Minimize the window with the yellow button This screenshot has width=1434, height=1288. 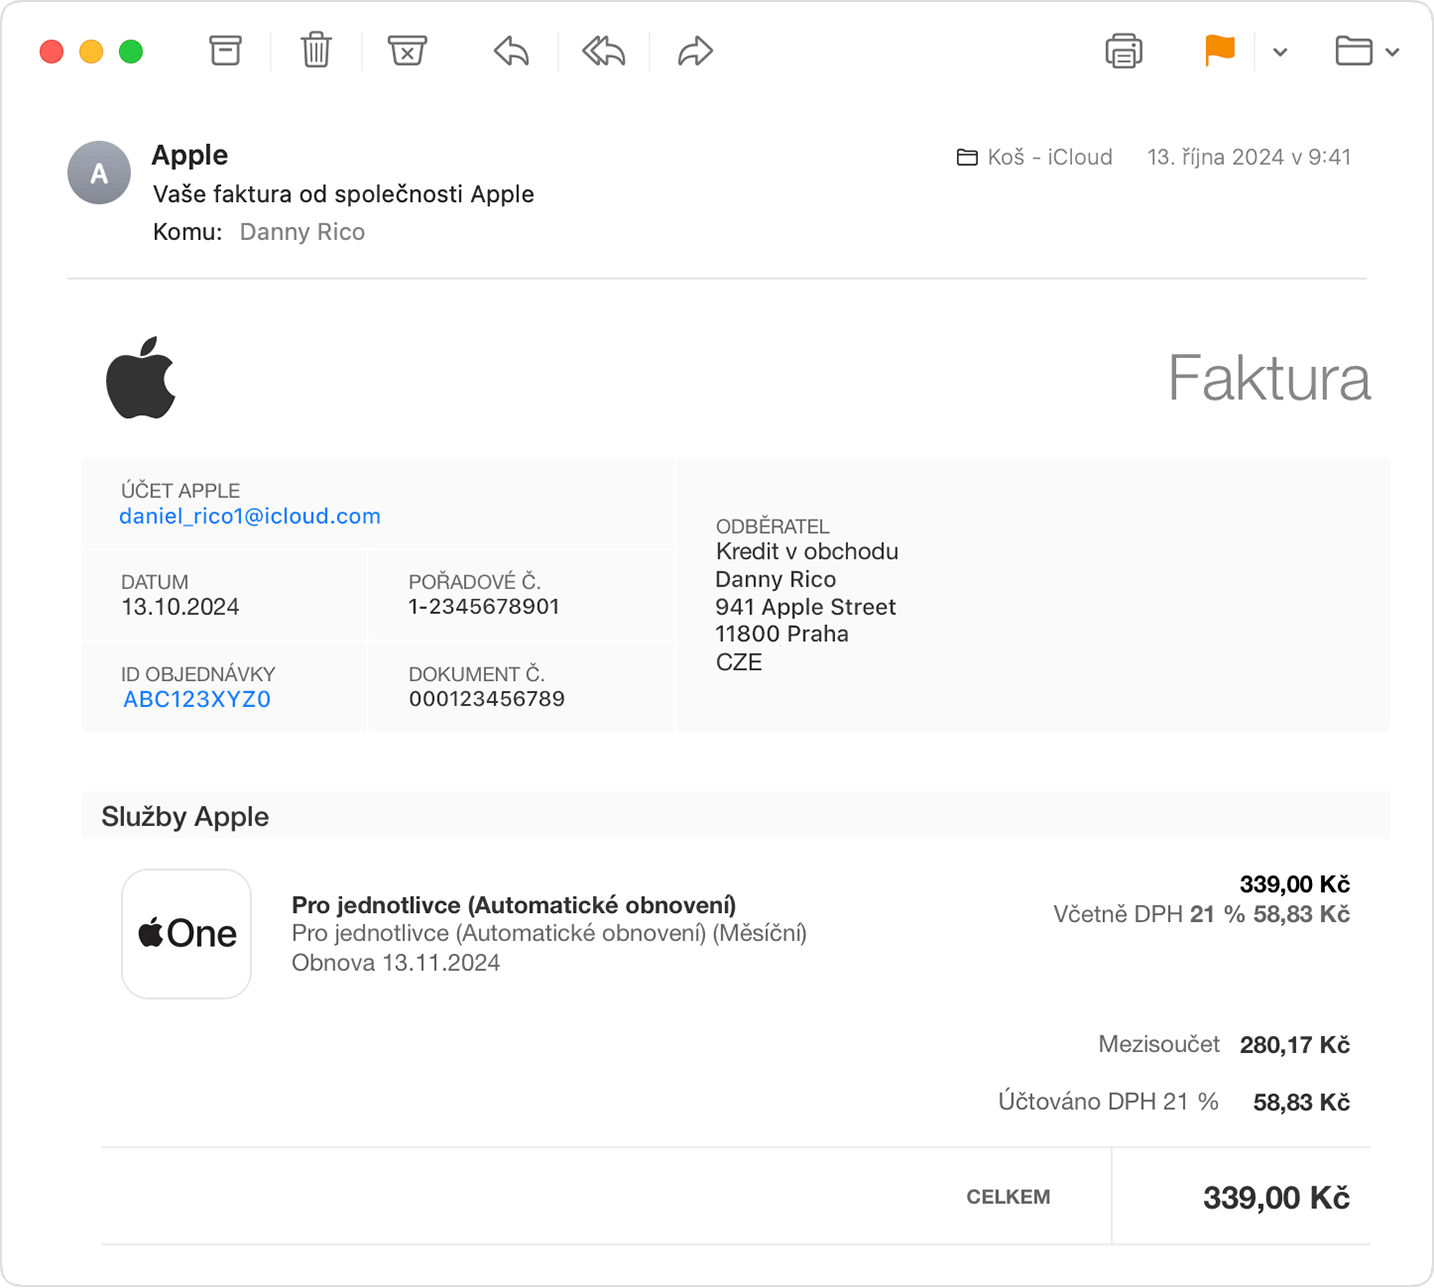click(91, 51)
